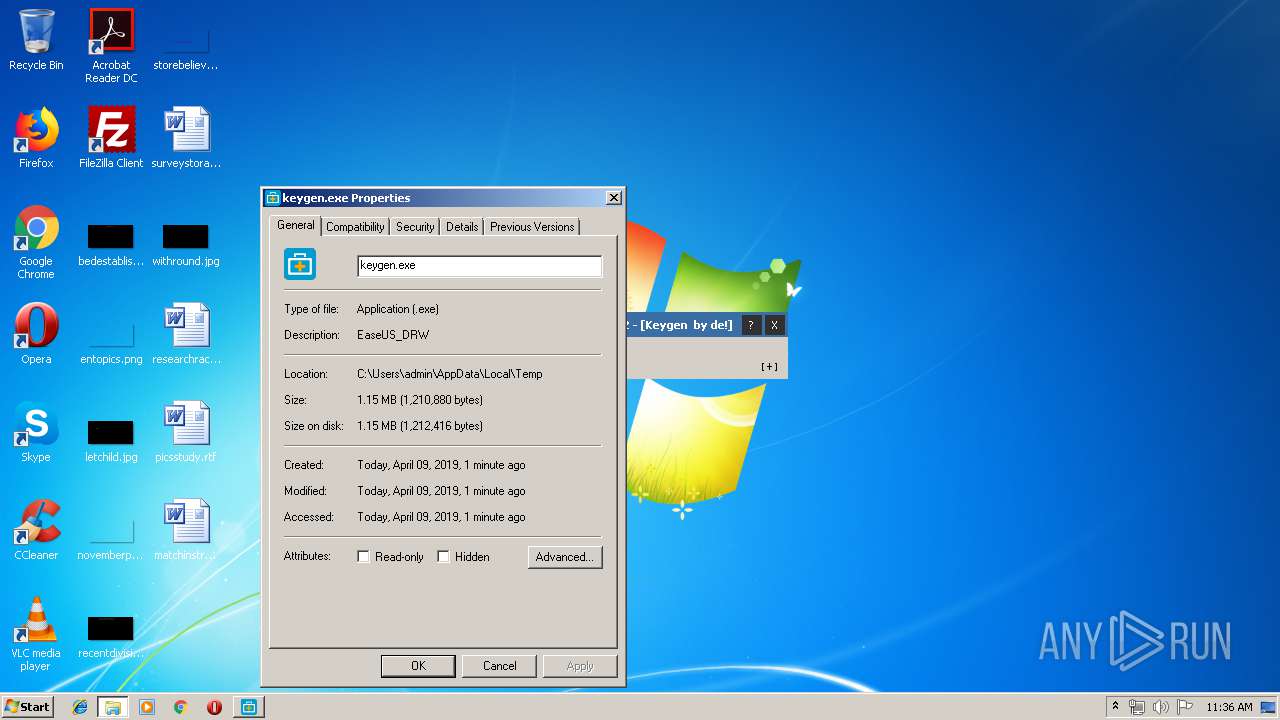Click OK in Properties dialog
This screenshot has height=720, width=1280.
[x=418, y=666]
